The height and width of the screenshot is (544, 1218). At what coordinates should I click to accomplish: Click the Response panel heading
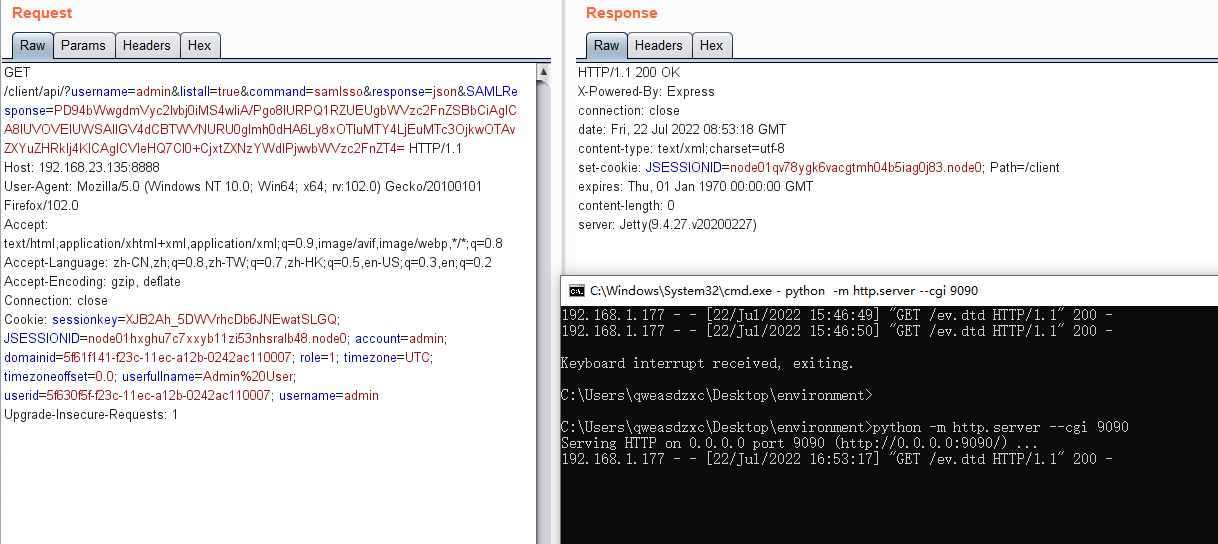(x=622, y=13)
